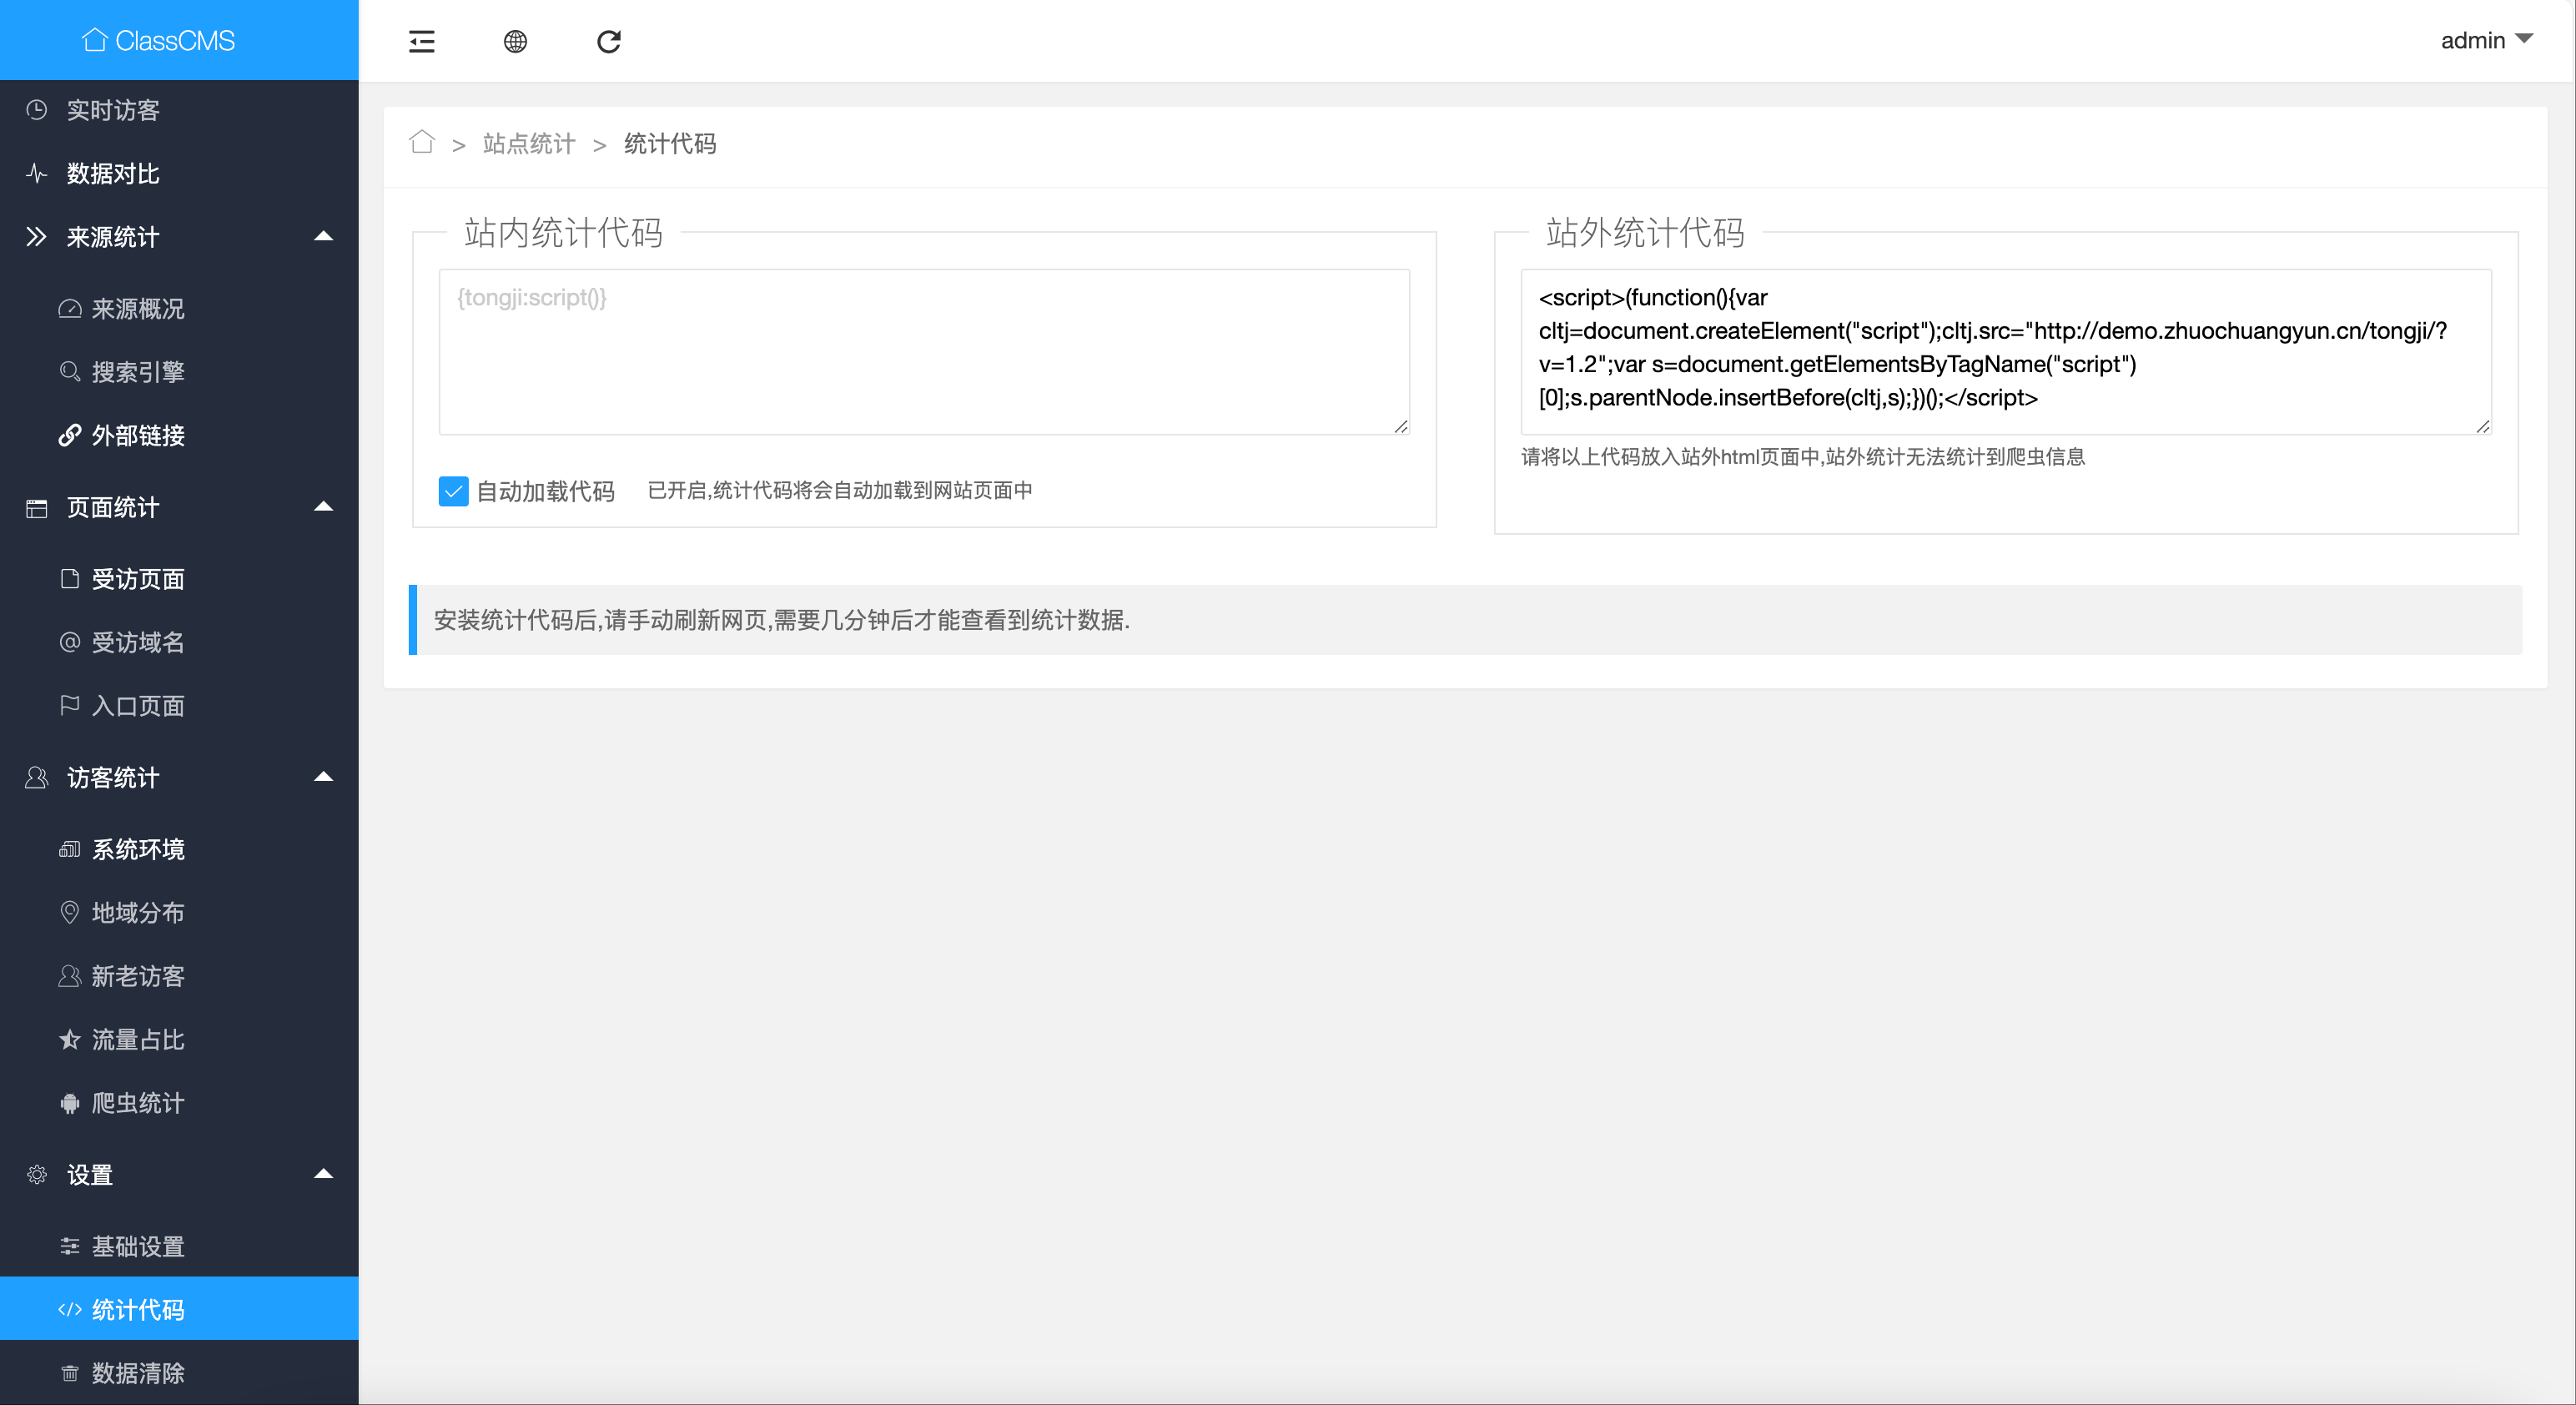Open 外部链接 sidebar entry

[x=179, y=435]
